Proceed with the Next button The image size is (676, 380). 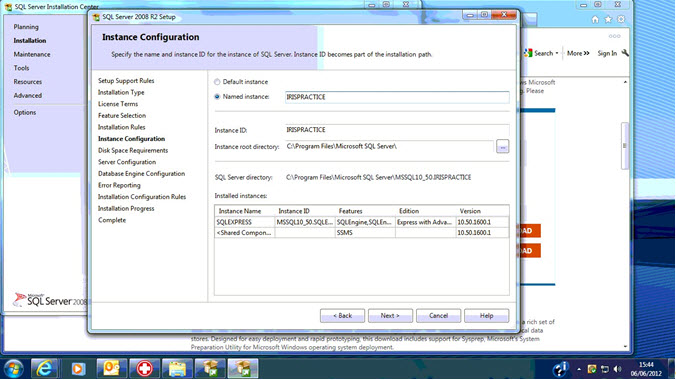[x=390, y=316]
